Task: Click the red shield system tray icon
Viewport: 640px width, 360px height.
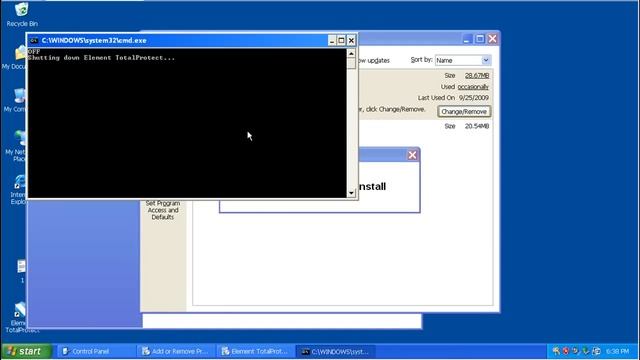Action: point(566,351)
